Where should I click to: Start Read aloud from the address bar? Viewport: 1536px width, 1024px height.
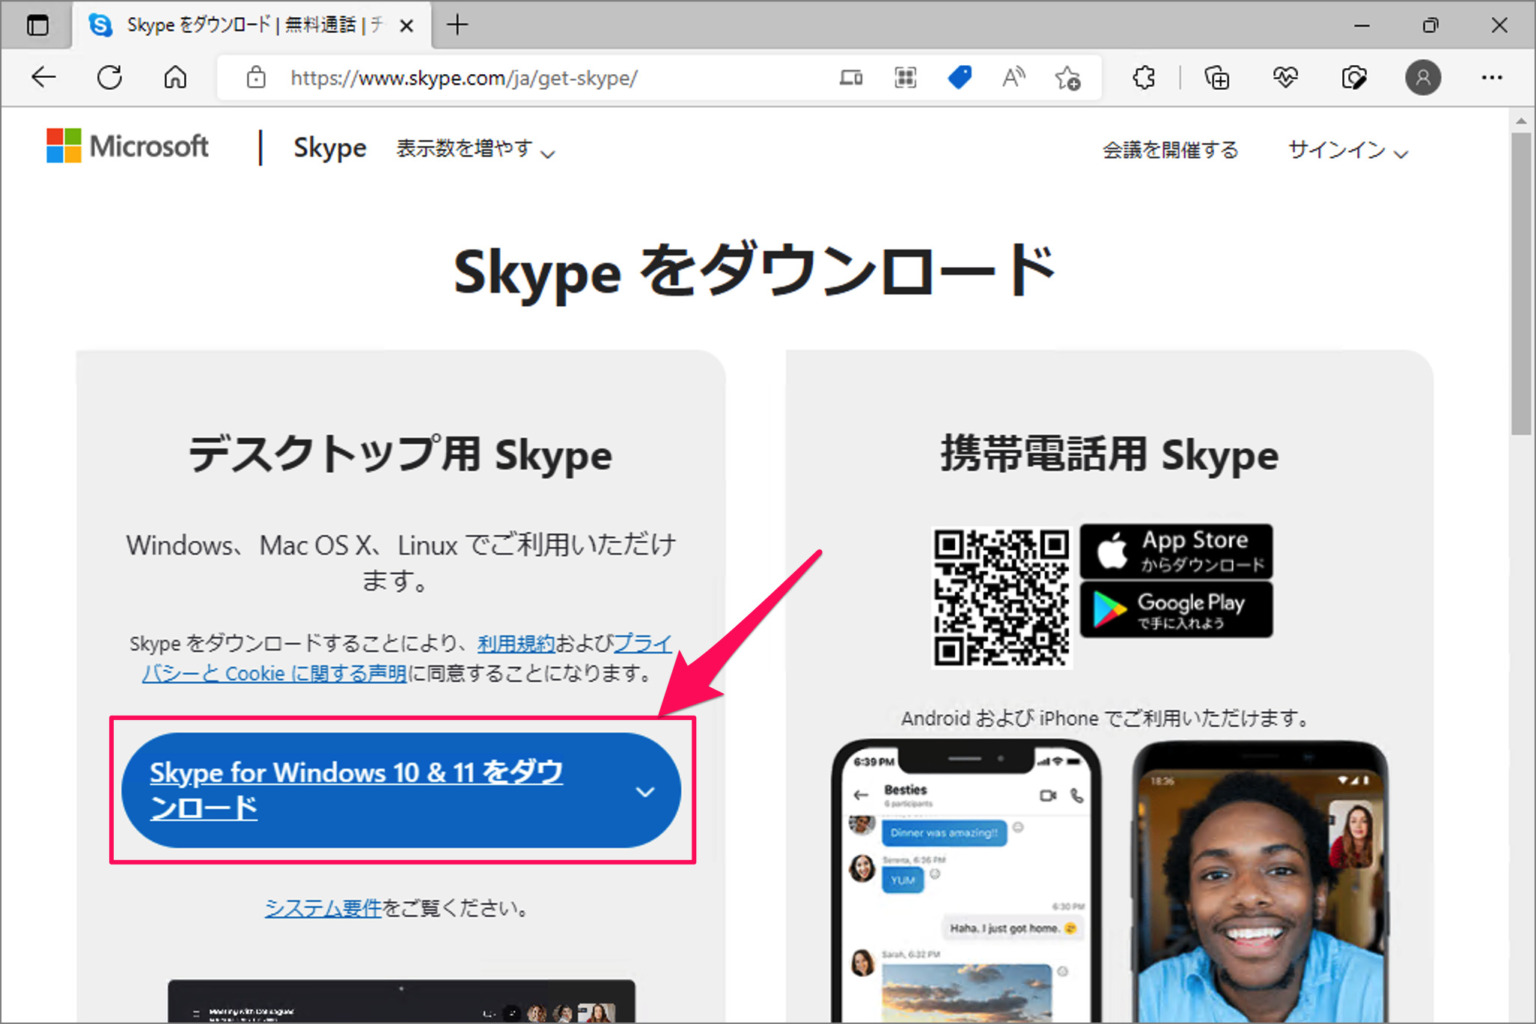(1013, 77)
